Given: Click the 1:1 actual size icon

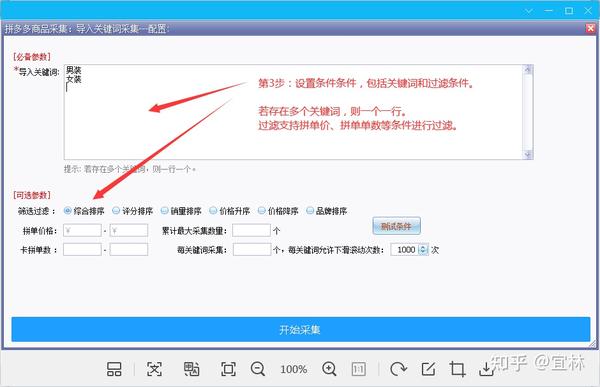Looking at the screenshot, I should point(359,369).
